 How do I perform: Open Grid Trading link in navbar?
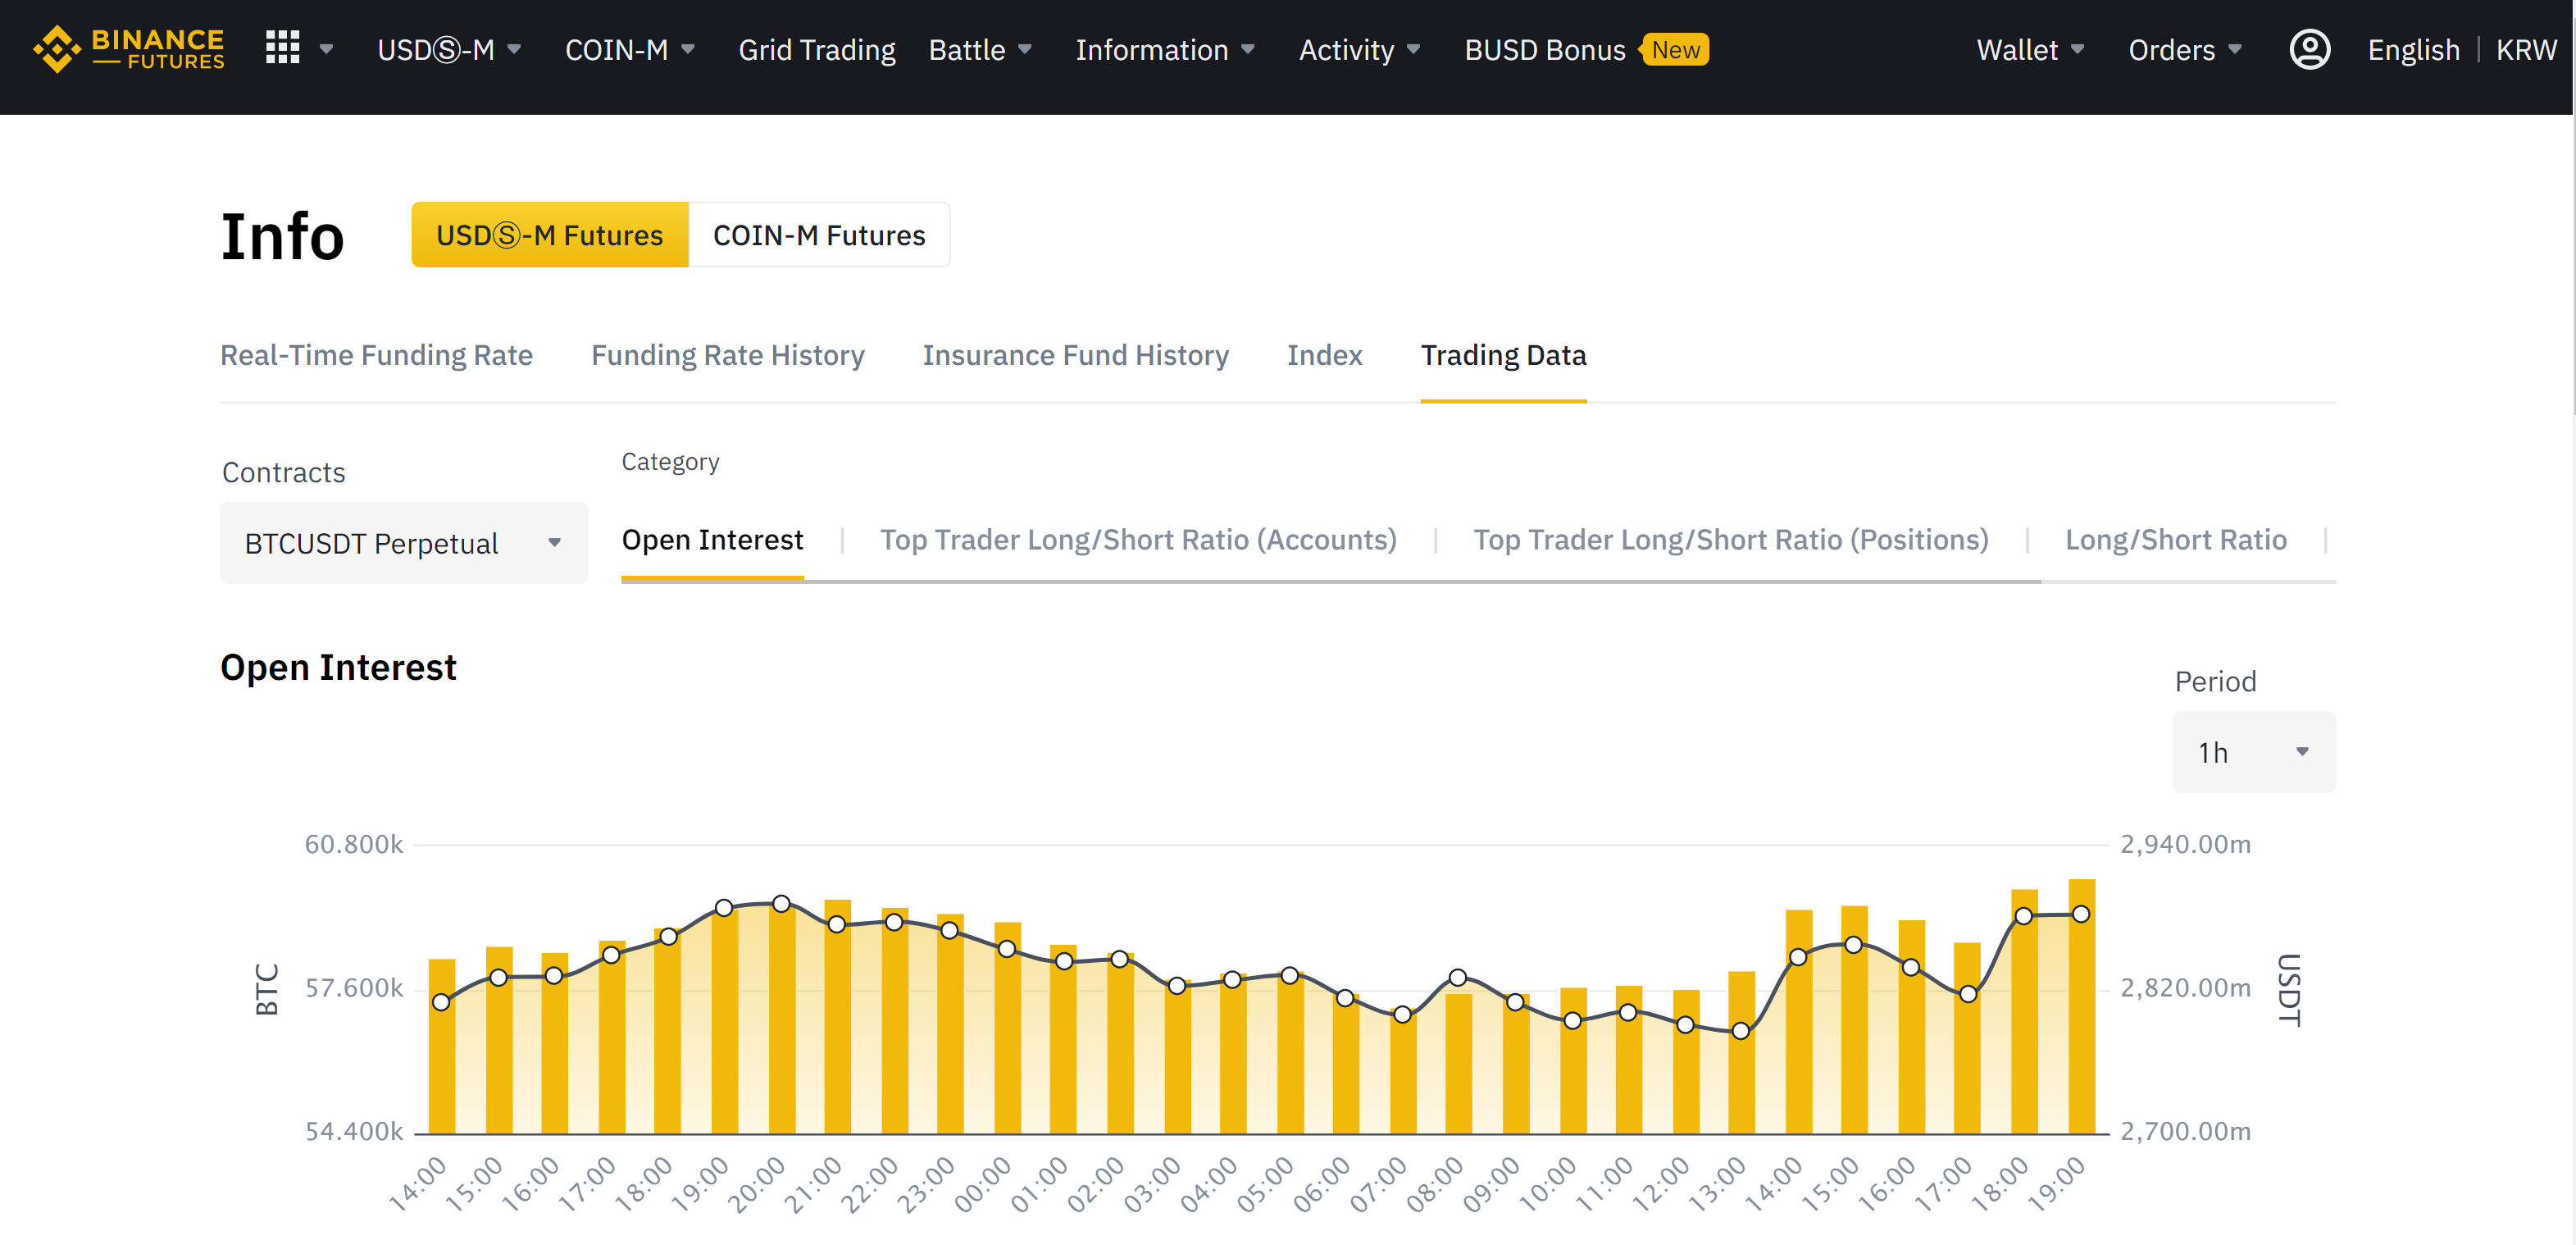tap(816, 49)
